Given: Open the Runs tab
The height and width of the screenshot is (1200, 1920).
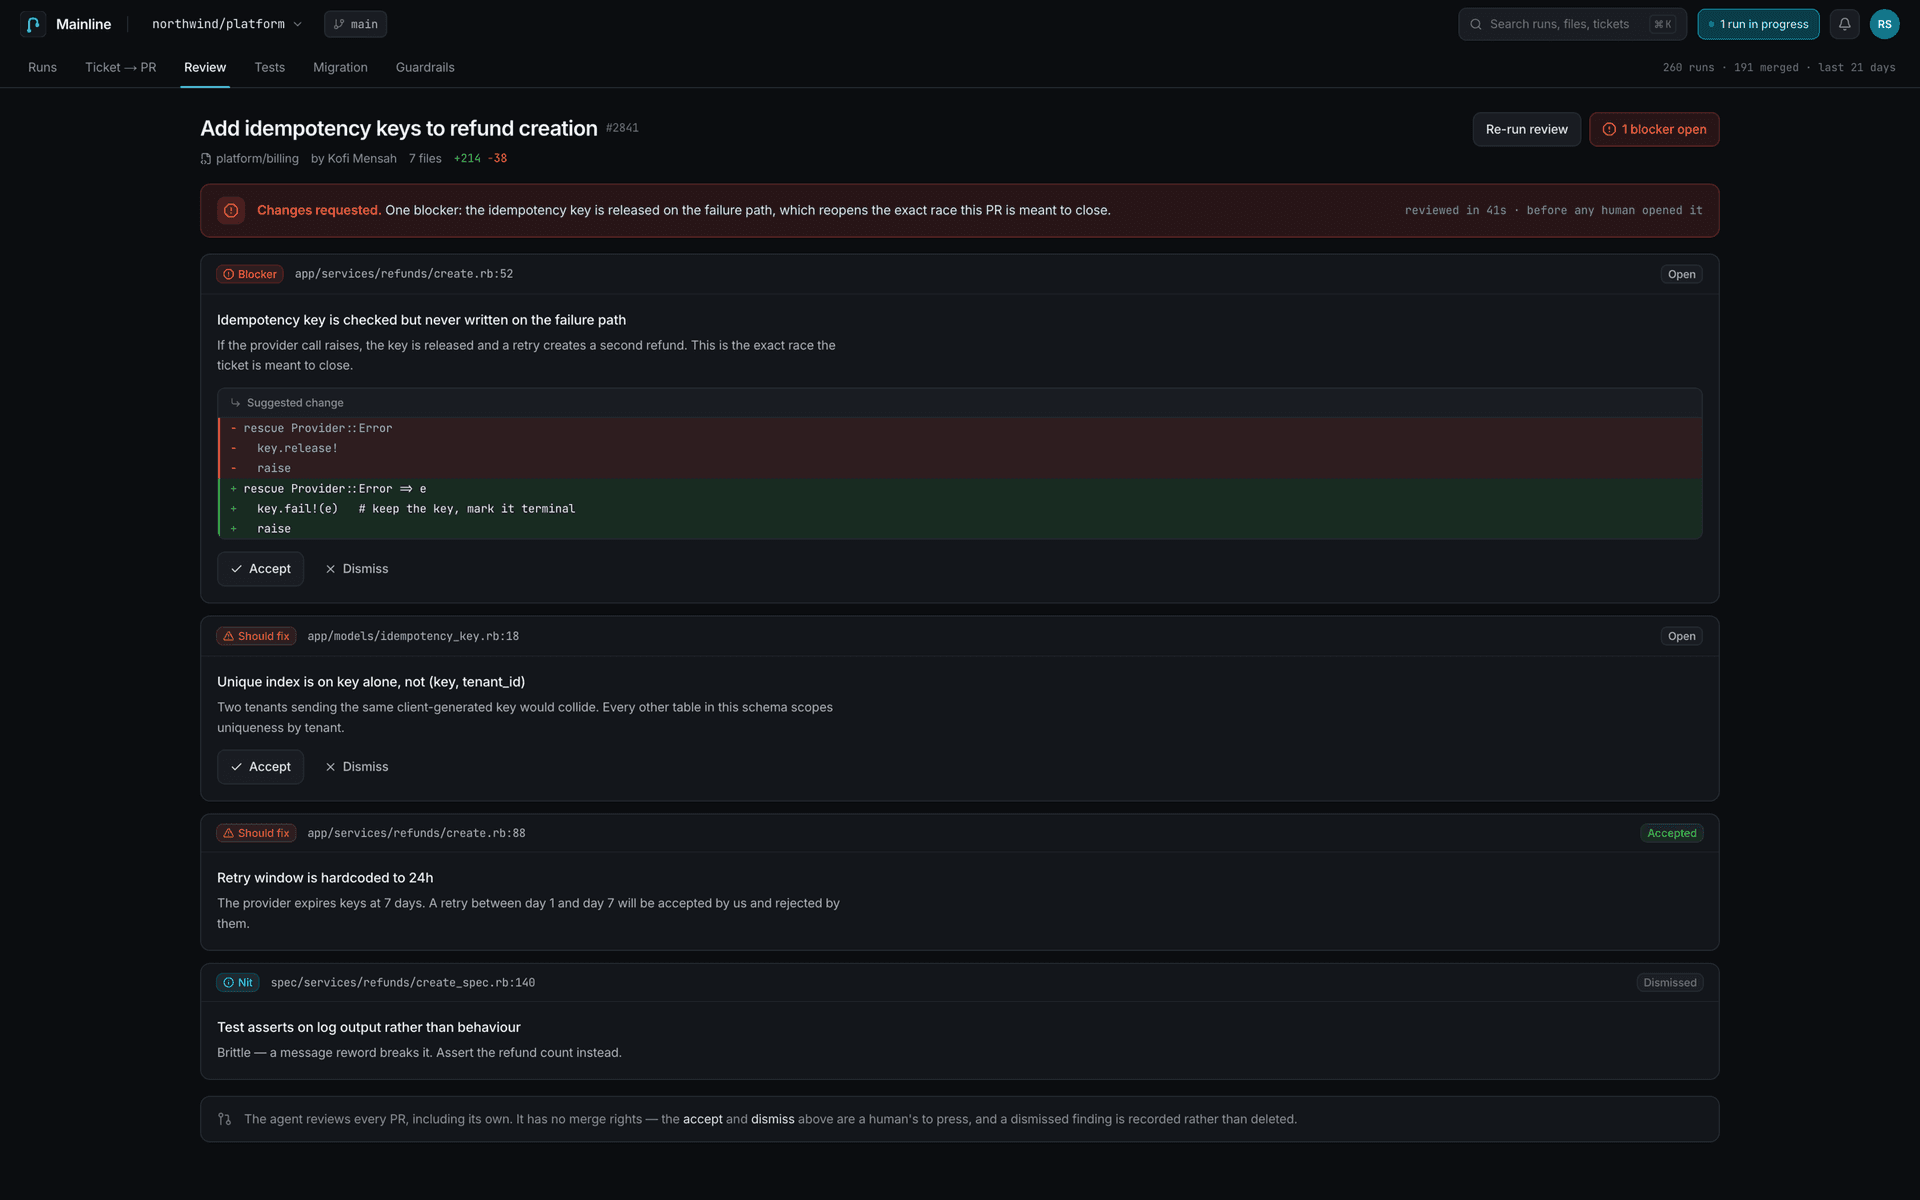Looking at the screenshot, I should [x=43, y=67].
